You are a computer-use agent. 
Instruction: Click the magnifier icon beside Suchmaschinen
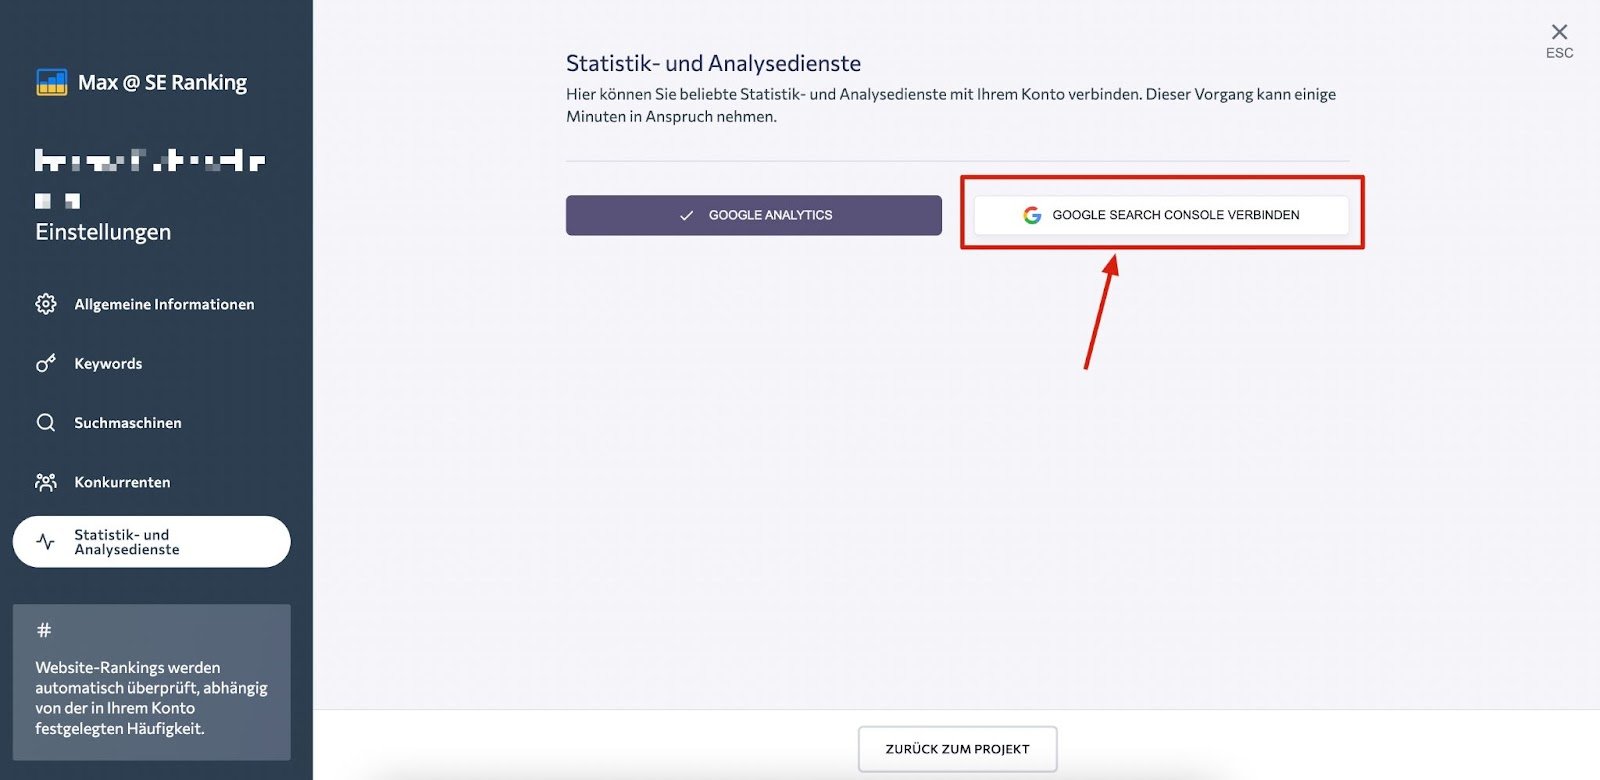coord(46,422)
